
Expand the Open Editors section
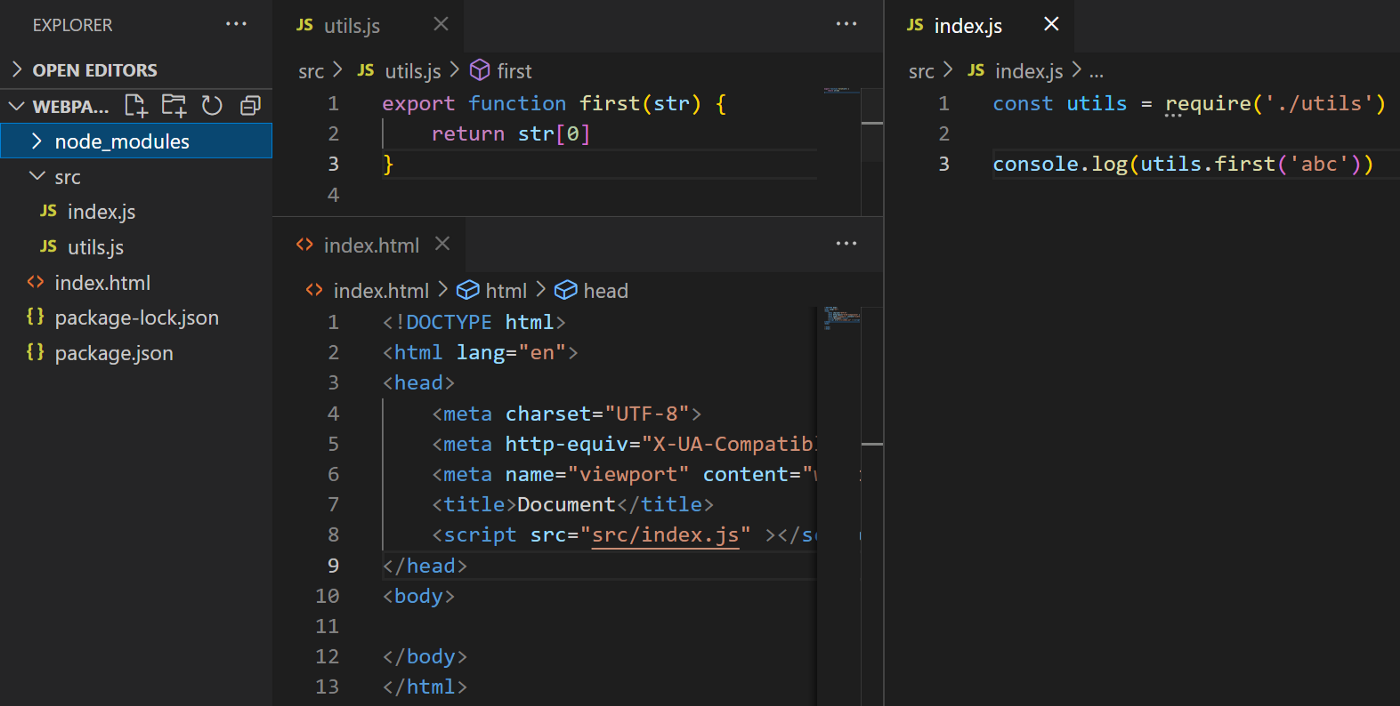(16, 70)
